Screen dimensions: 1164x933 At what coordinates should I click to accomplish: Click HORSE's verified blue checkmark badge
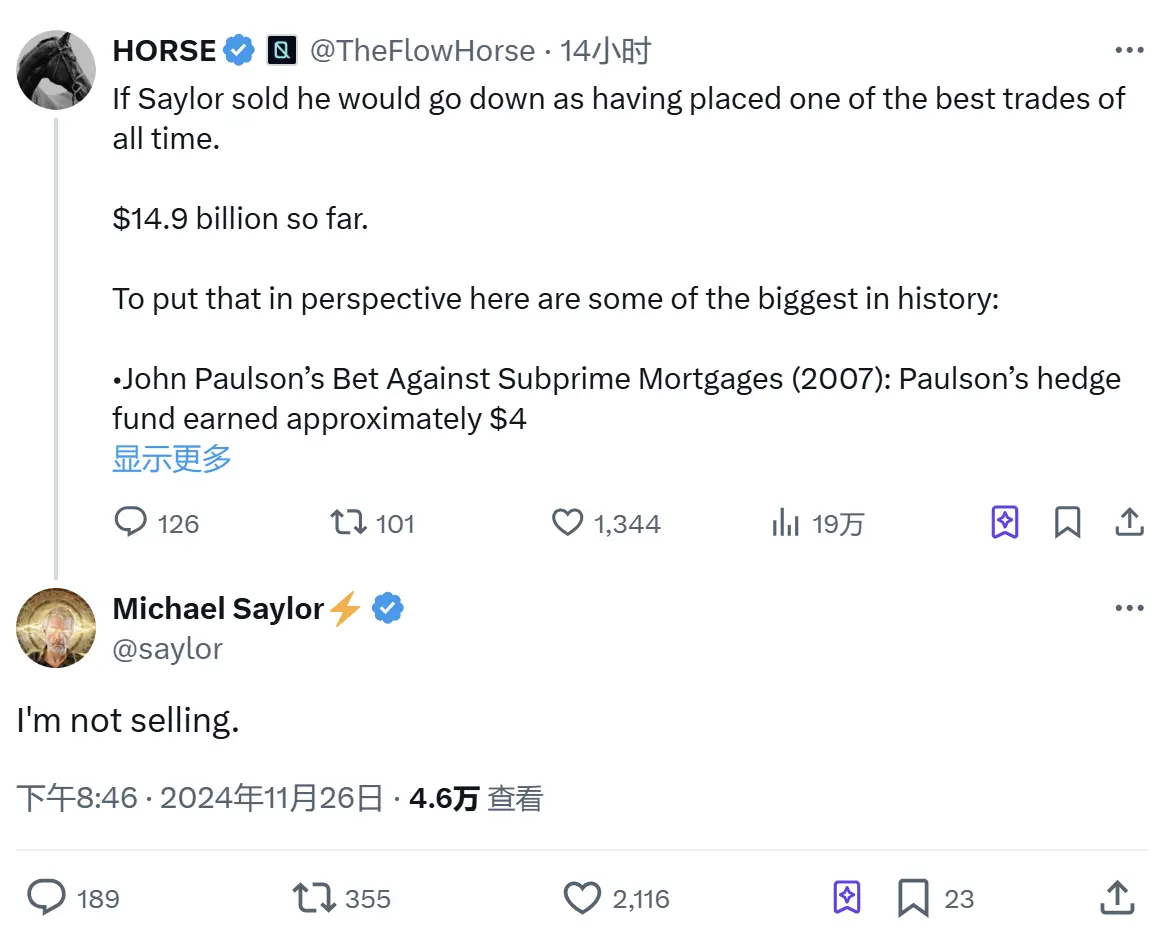point(238,49)
